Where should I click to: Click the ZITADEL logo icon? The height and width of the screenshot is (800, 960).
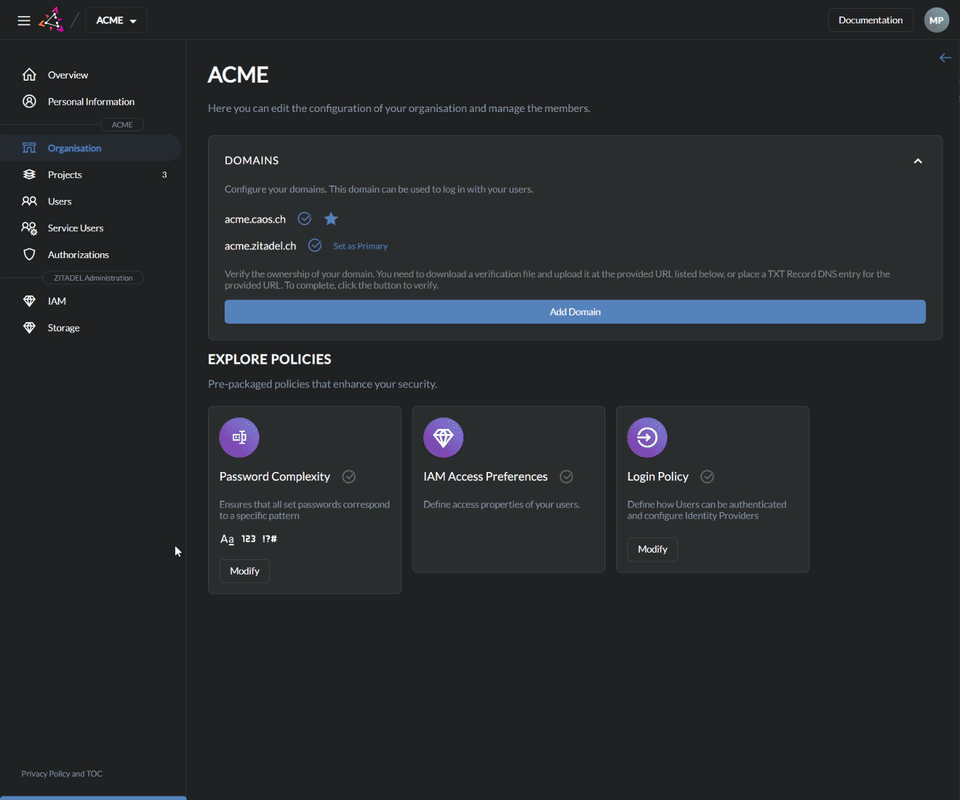coord(50,20)
